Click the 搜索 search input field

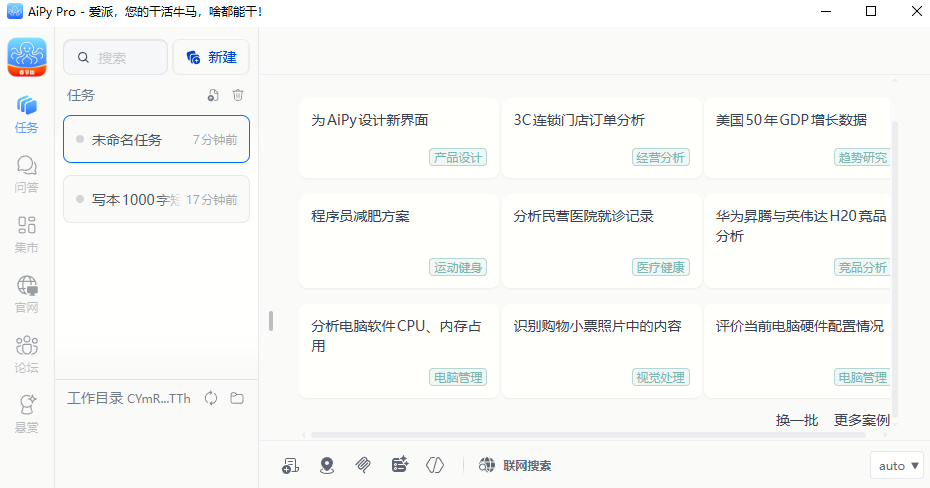[116, 58]
